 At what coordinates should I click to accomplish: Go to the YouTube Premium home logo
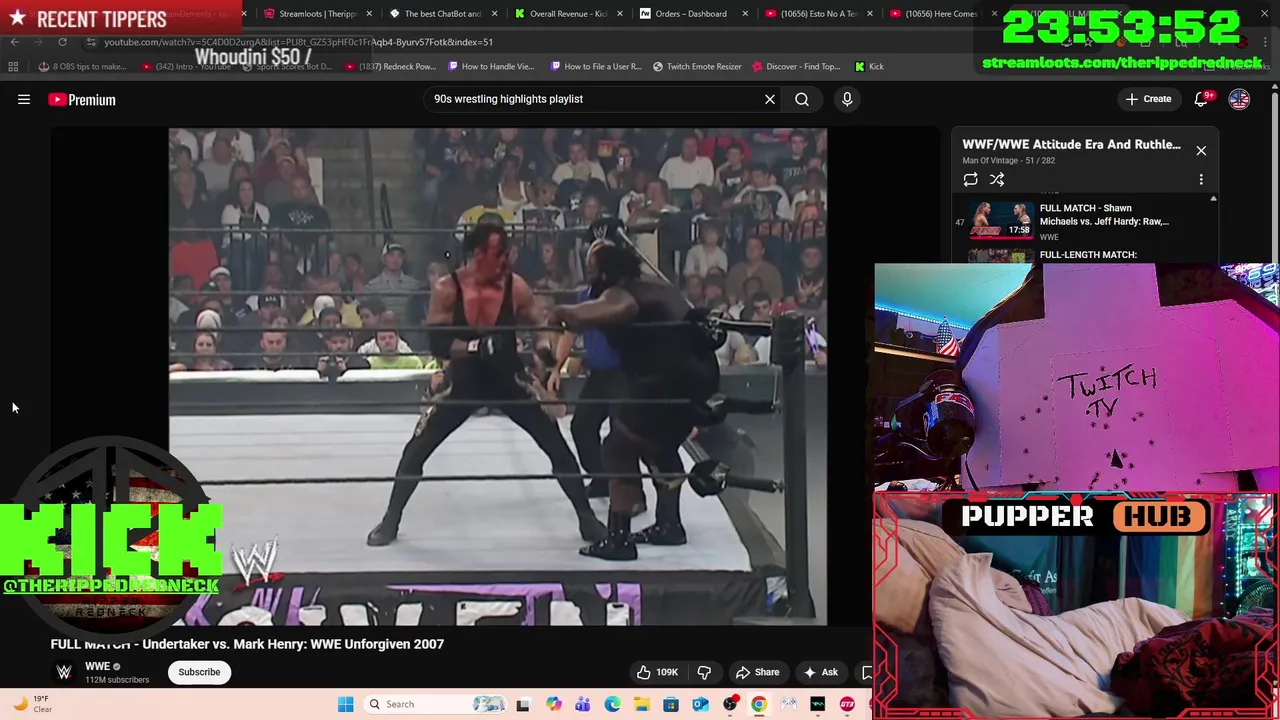[x=82, y=99]
